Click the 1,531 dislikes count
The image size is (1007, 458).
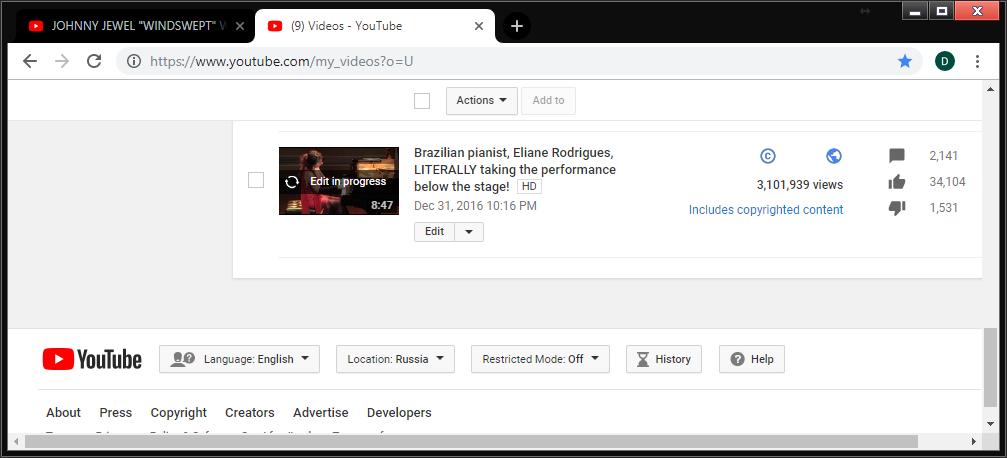click(x=943, y=208)
